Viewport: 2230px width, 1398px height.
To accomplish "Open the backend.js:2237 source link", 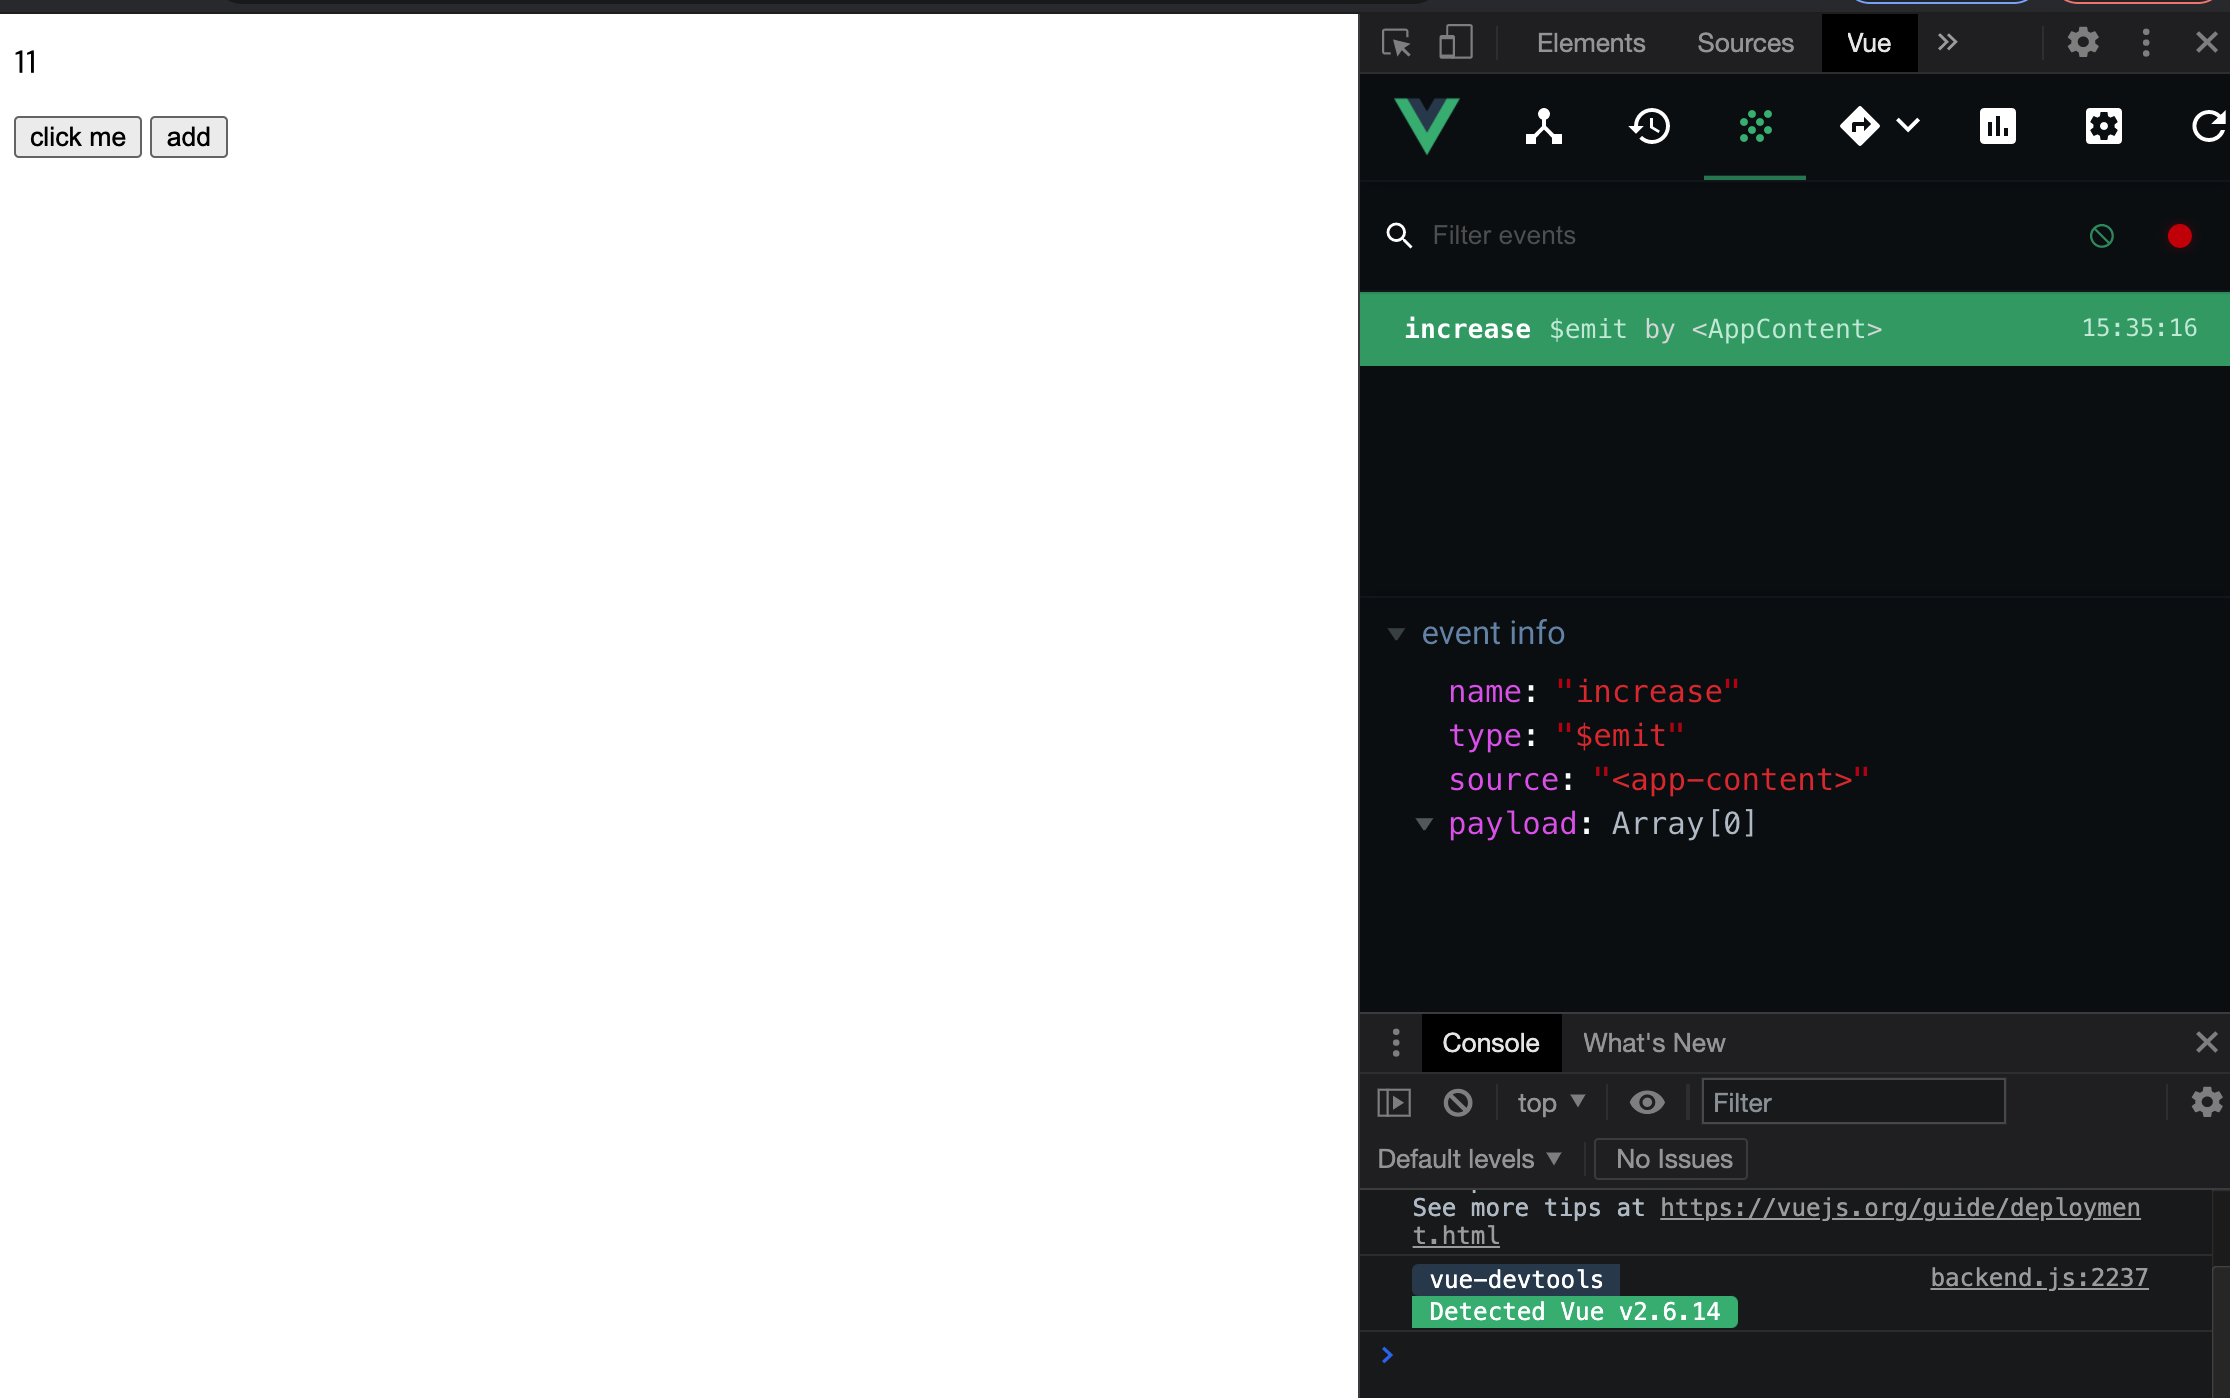I will click(x=2038, y=1278).
